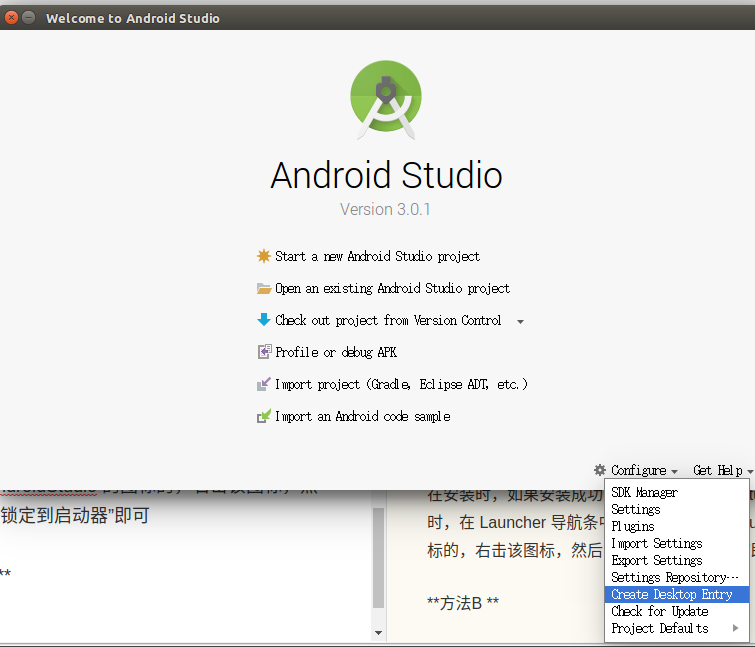Click the open folder icon

click(x=263, y=288)
